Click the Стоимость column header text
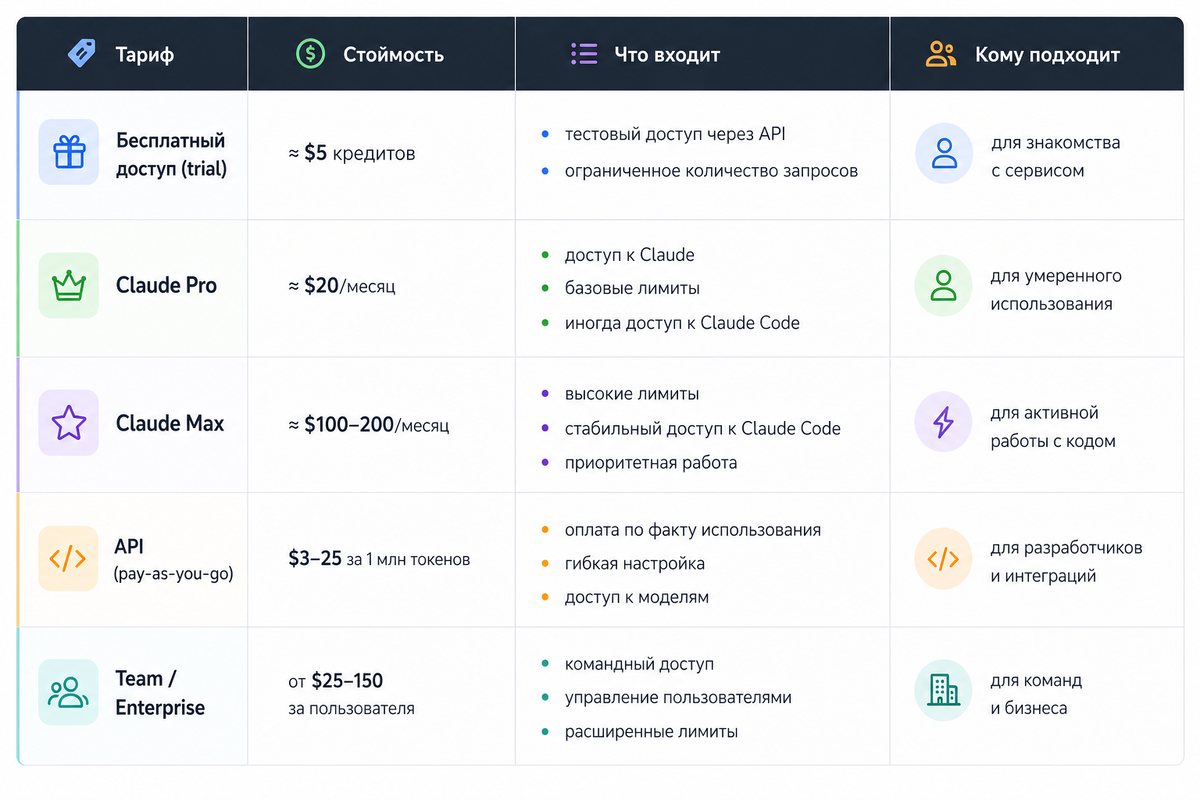This screenshot has height=800, width=1200. (x=393, y=54)
